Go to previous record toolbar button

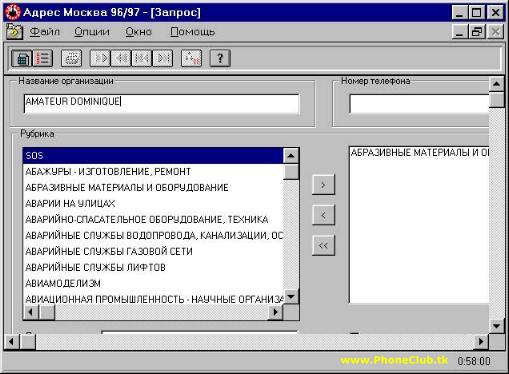[121, 59]
